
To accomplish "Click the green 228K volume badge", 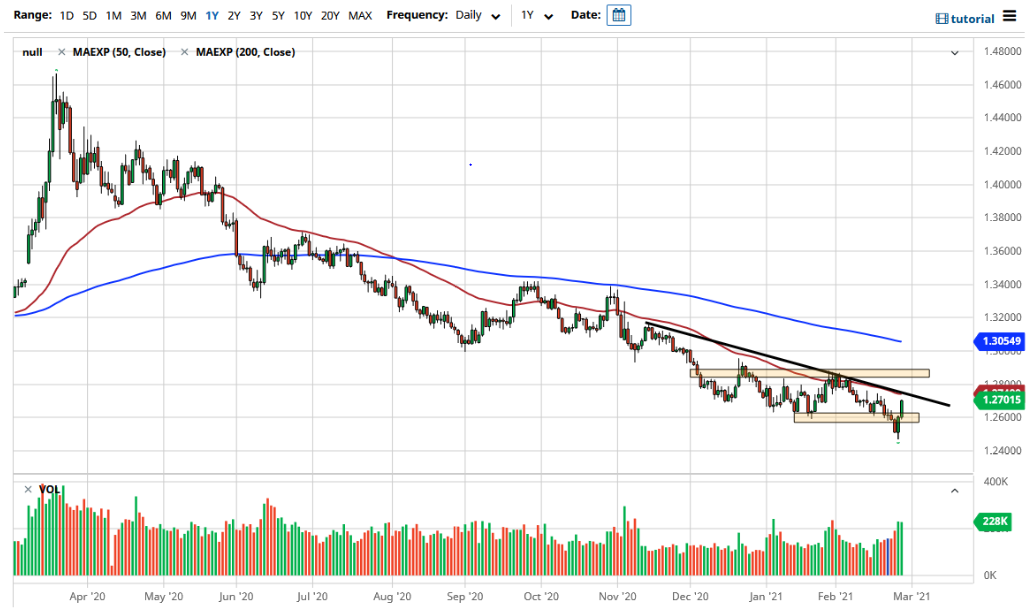I will [x=995, y=520].
